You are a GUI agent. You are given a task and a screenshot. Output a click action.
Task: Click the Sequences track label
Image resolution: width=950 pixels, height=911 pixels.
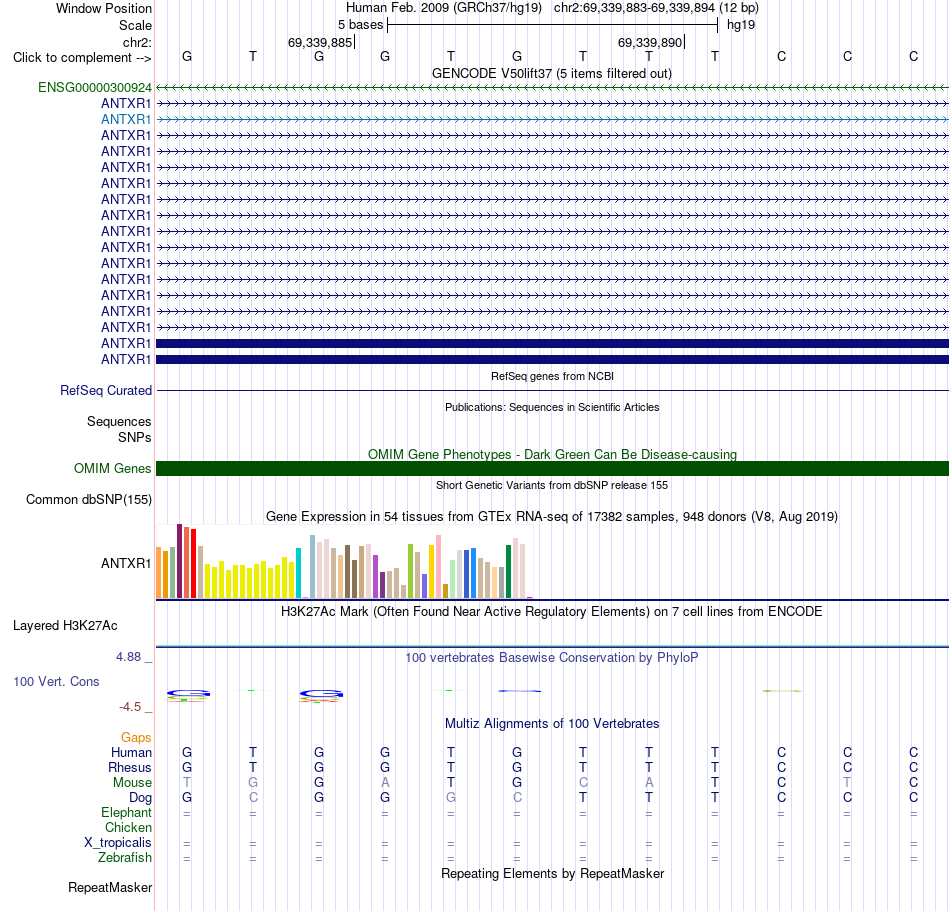tap(119, 422)
